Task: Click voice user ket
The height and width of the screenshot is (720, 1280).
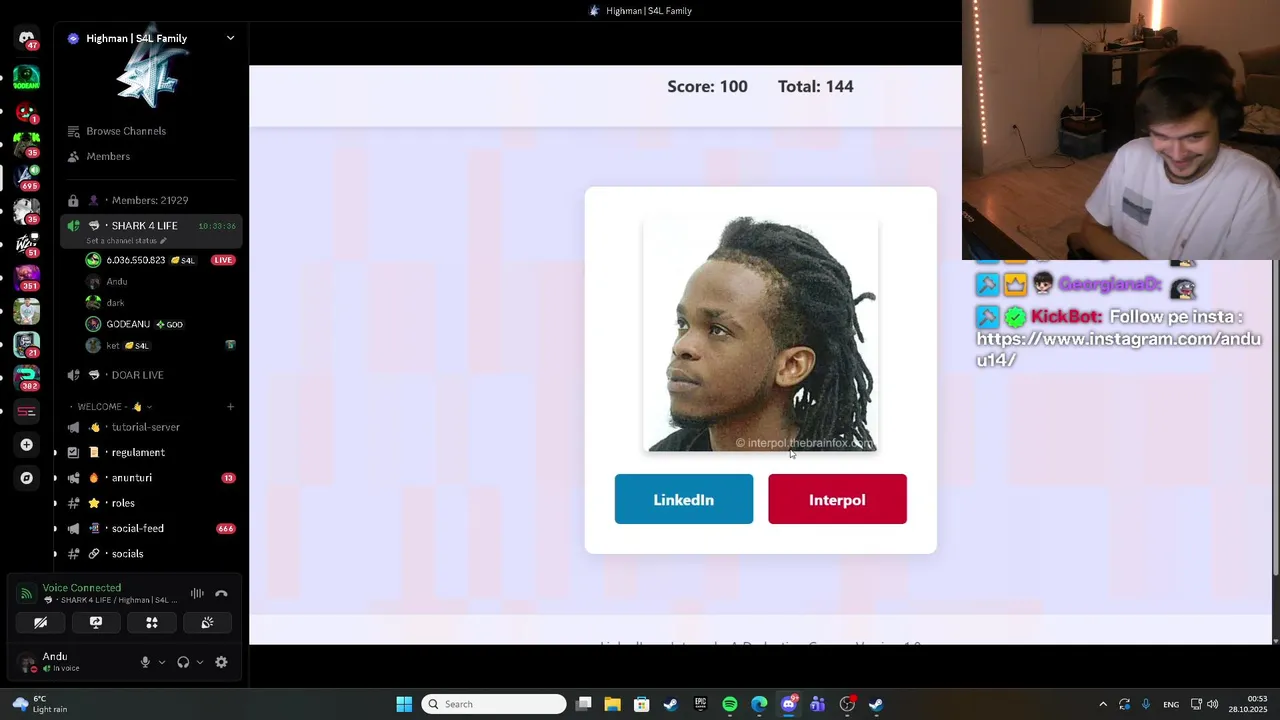Action: click(160, 345)
